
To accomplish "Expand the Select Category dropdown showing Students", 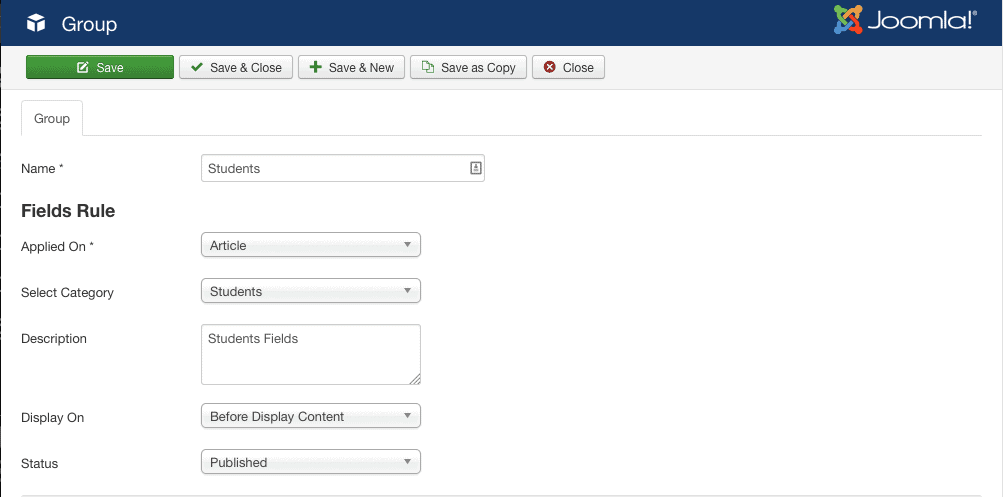I will pyautogui.click(x=311, y=291).
